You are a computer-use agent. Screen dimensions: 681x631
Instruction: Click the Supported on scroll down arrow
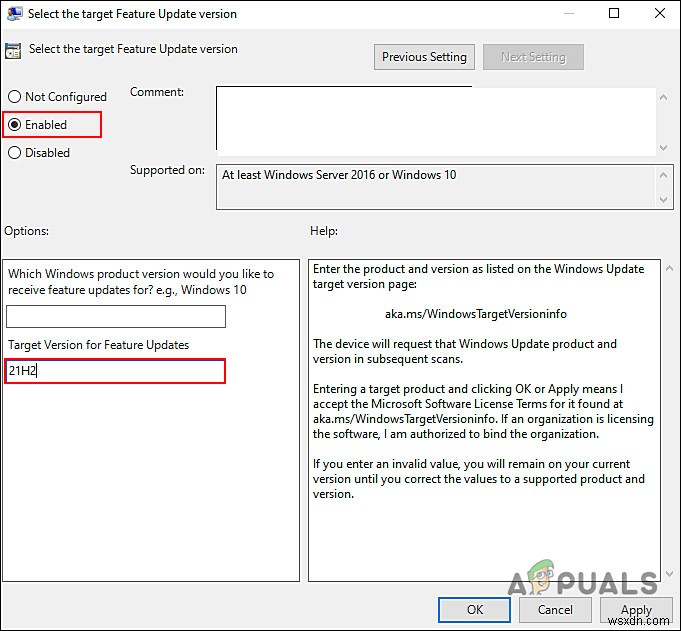[x=663, y=199]
